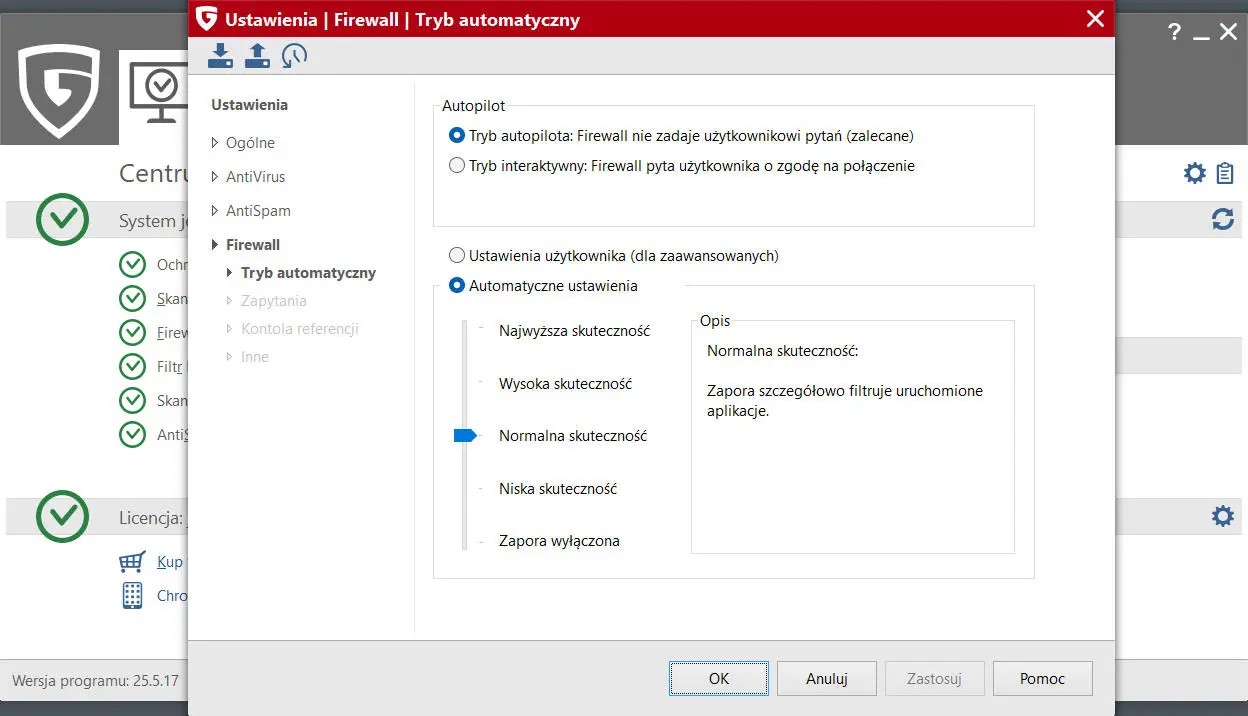This screenshot has height=716, width=1248.
Task: Click the export settings icon
Action: (x=257, y=55)
